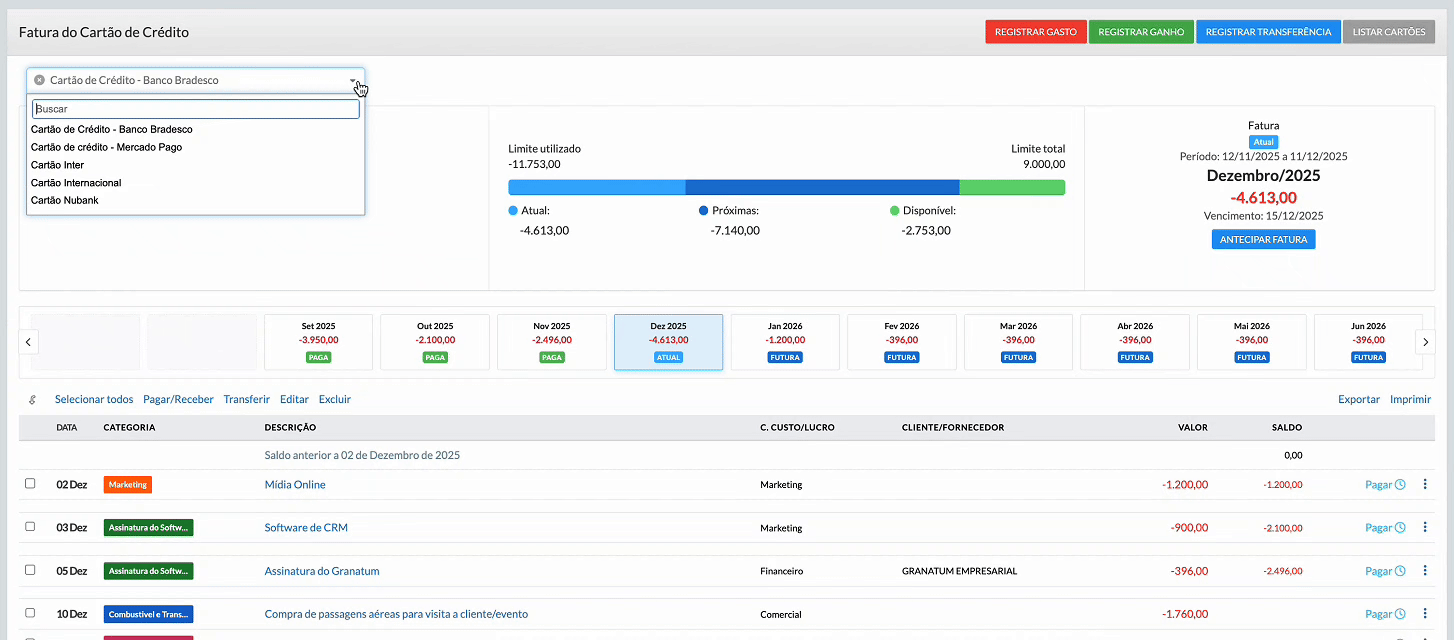Open the Software de CRM description link

click(306, 528)
